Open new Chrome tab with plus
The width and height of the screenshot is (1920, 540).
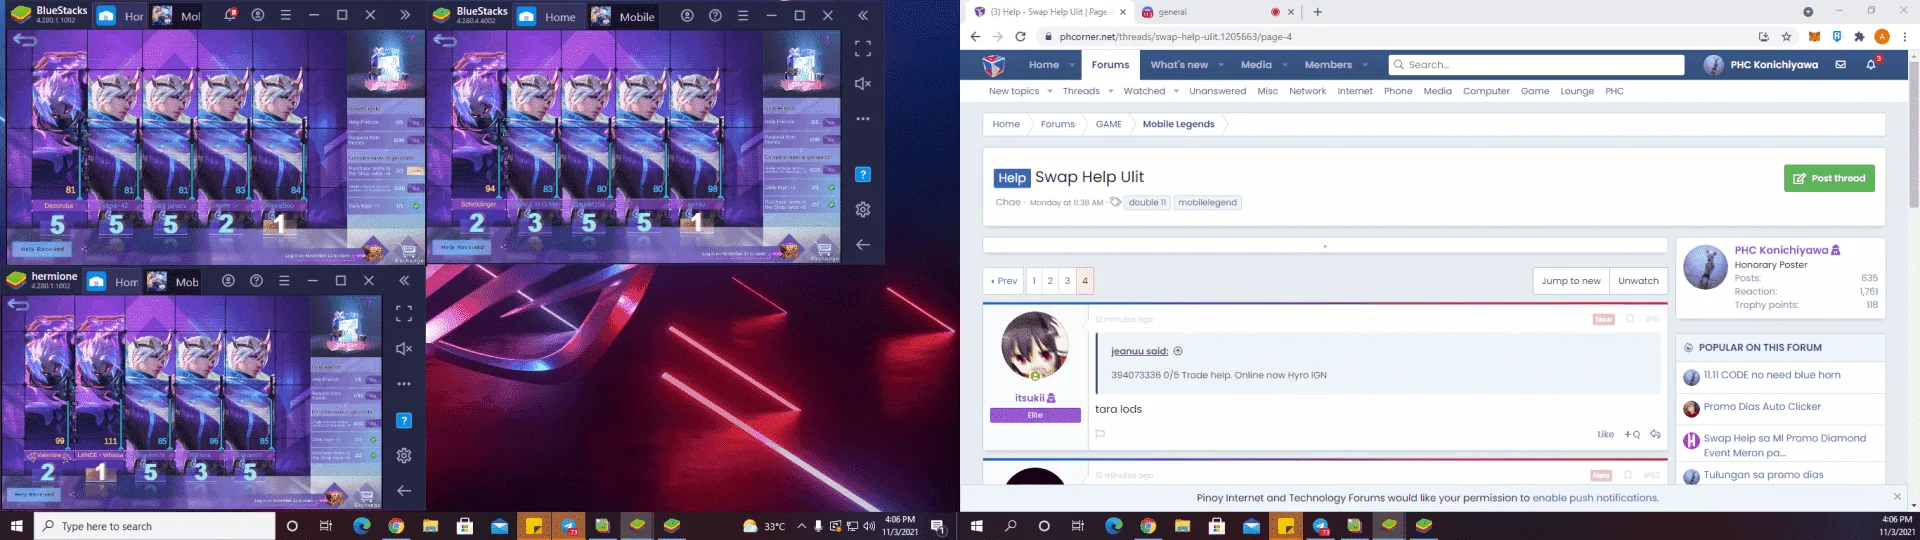(1317, 12)
